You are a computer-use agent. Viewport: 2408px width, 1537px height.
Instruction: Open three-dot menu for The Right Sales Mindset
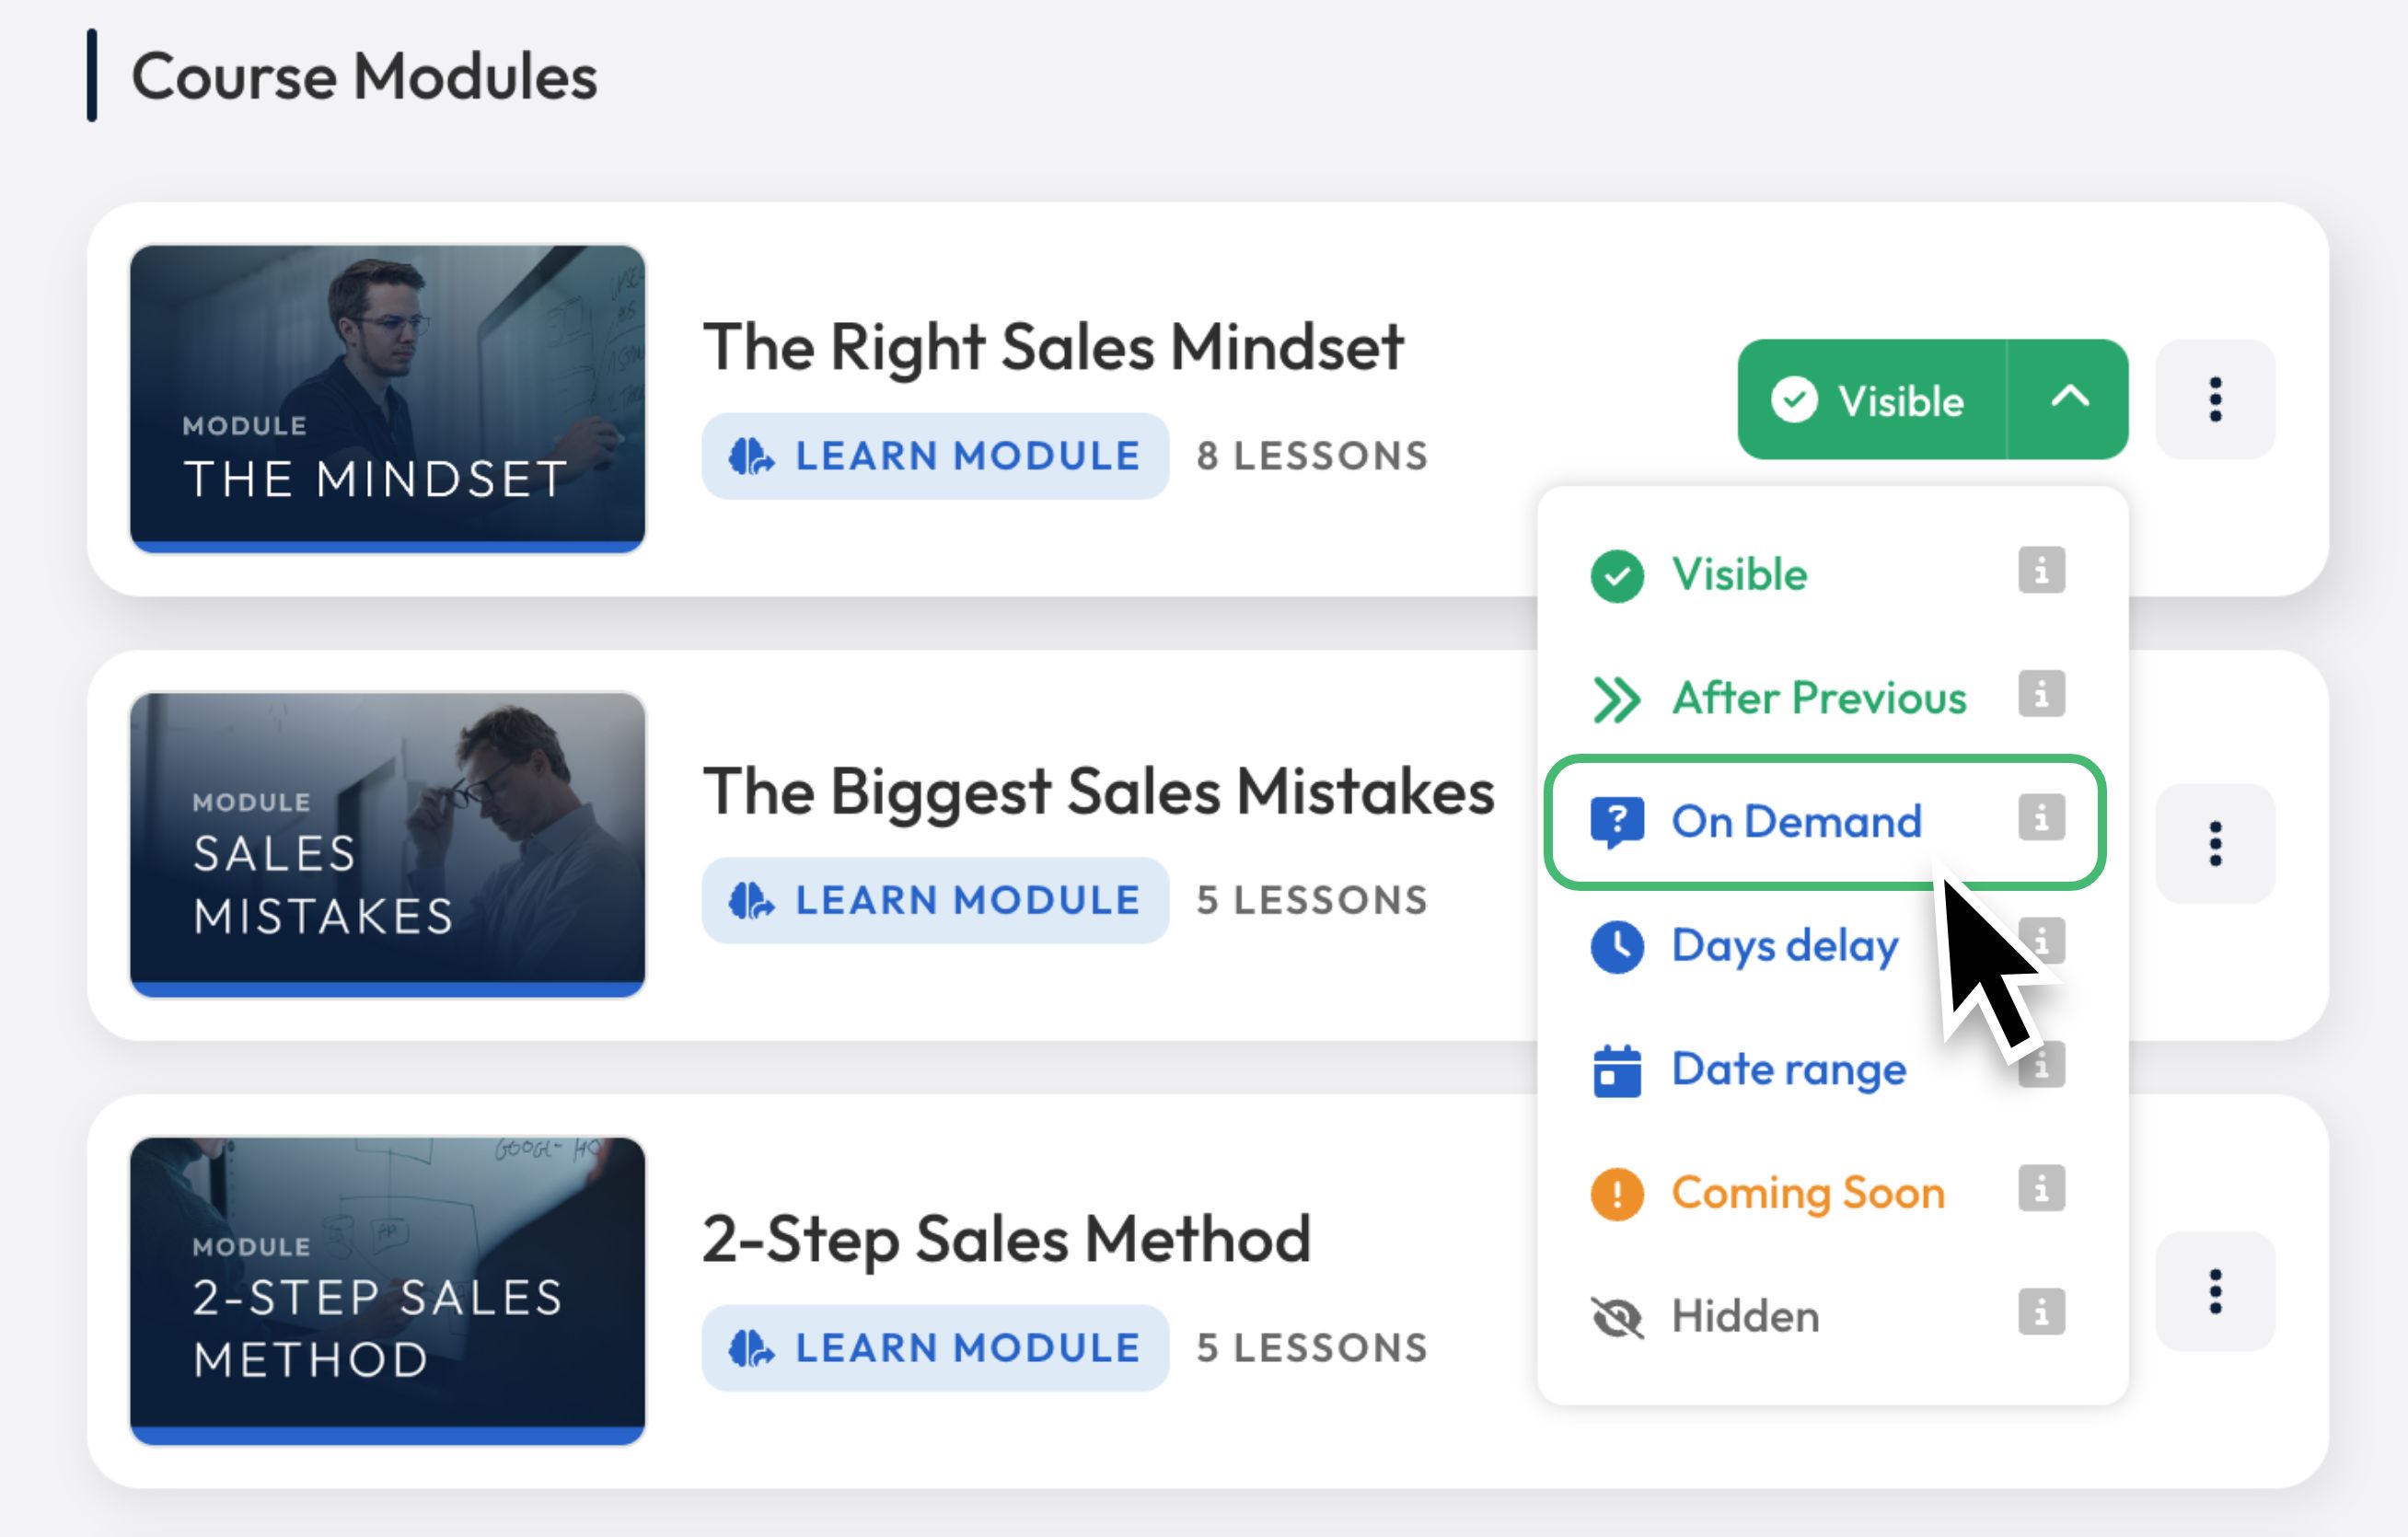[2215, 400]
